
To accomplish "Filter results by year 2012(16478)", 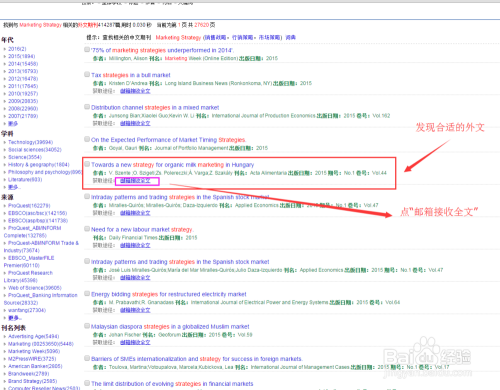I will [23, 79].
